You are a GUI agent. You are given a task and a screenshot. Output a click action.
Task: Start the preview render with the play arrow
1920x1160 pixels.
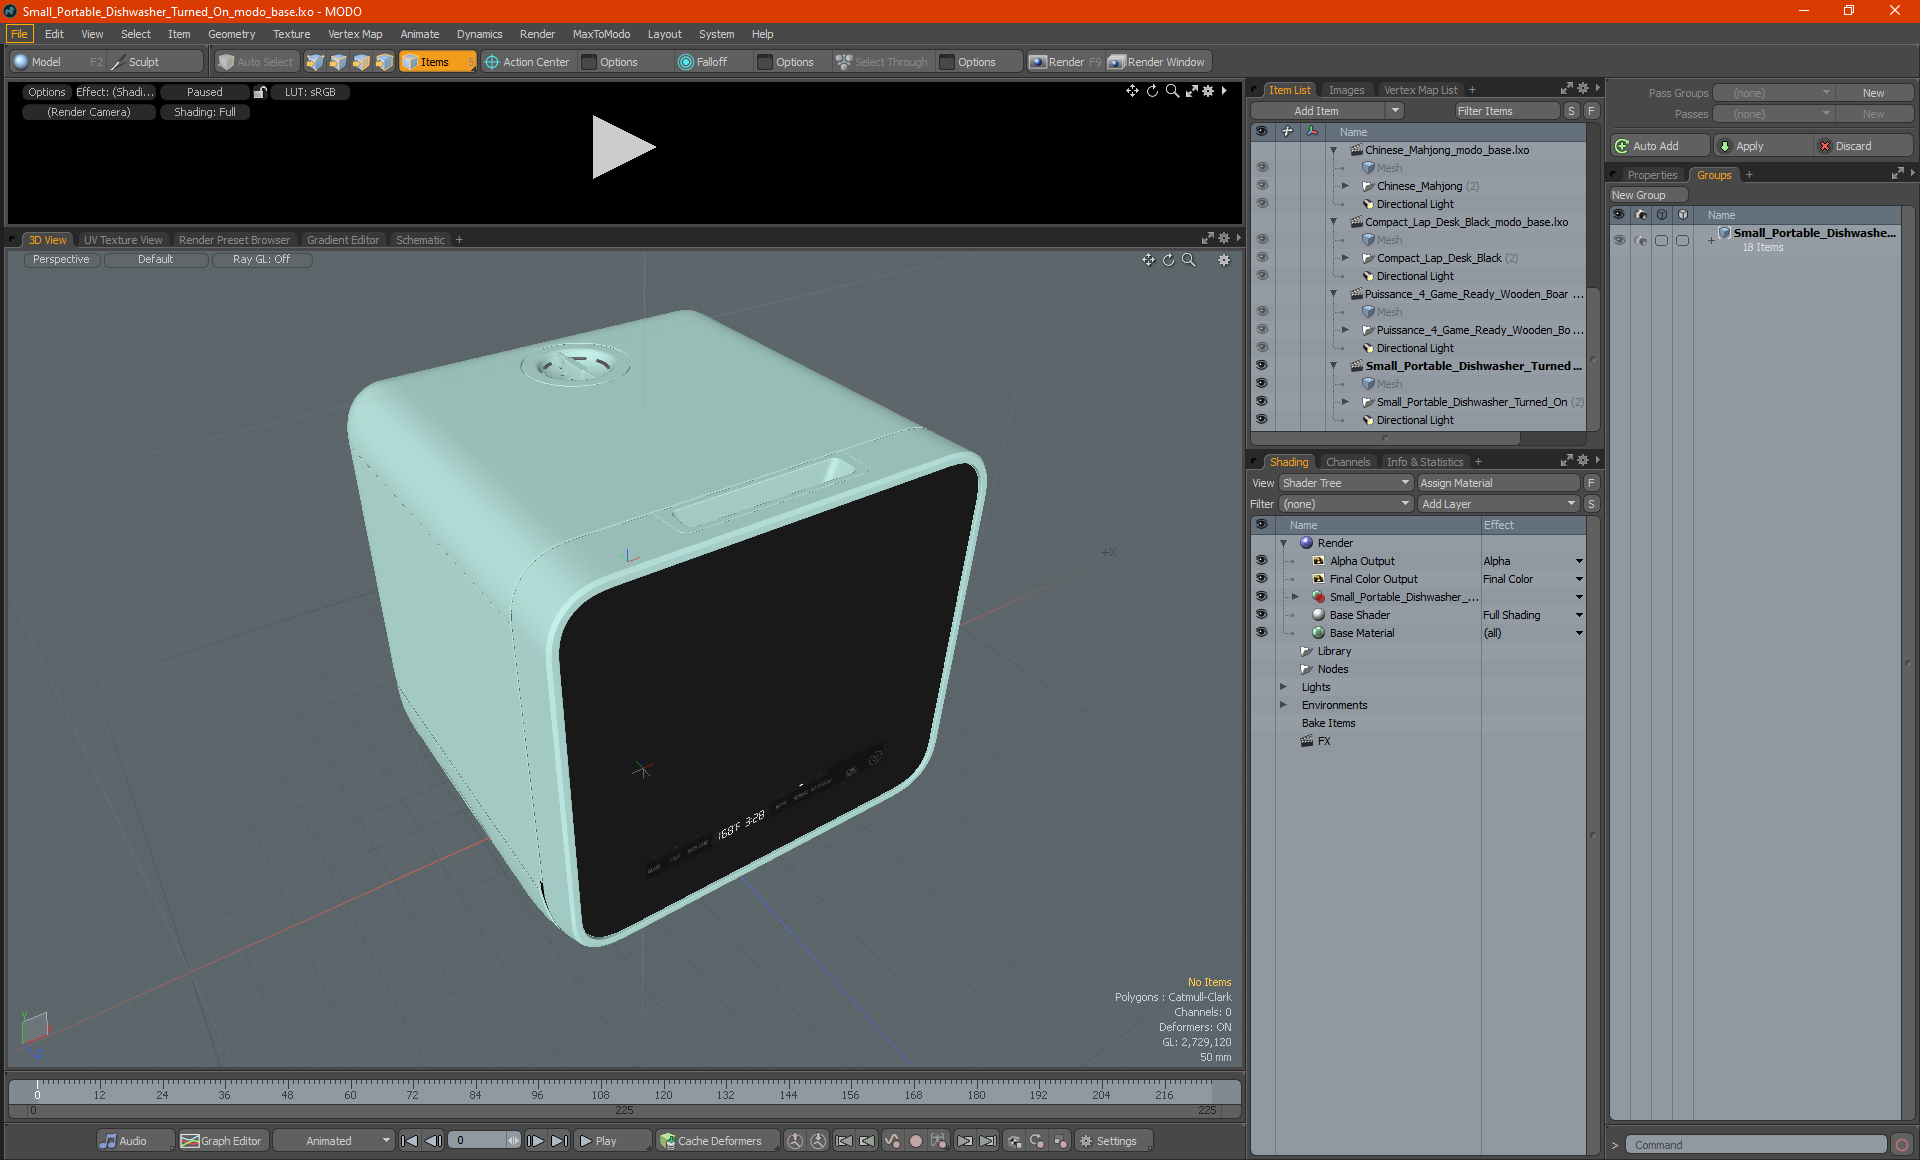click(x=622, y=147)
